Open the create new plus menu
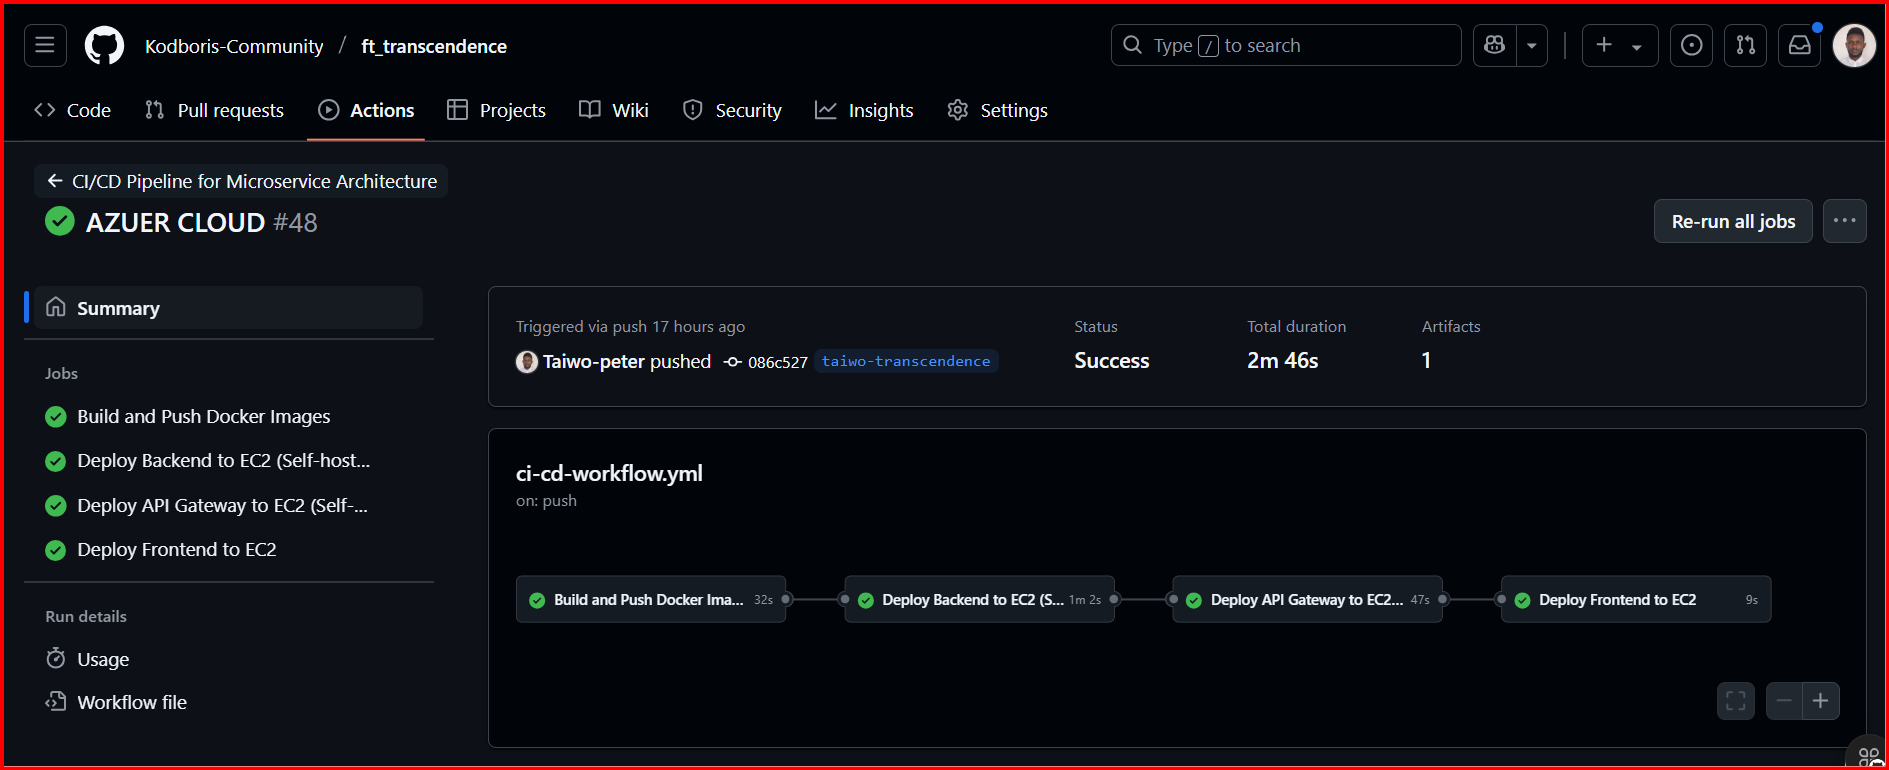 pos(1620,45)
